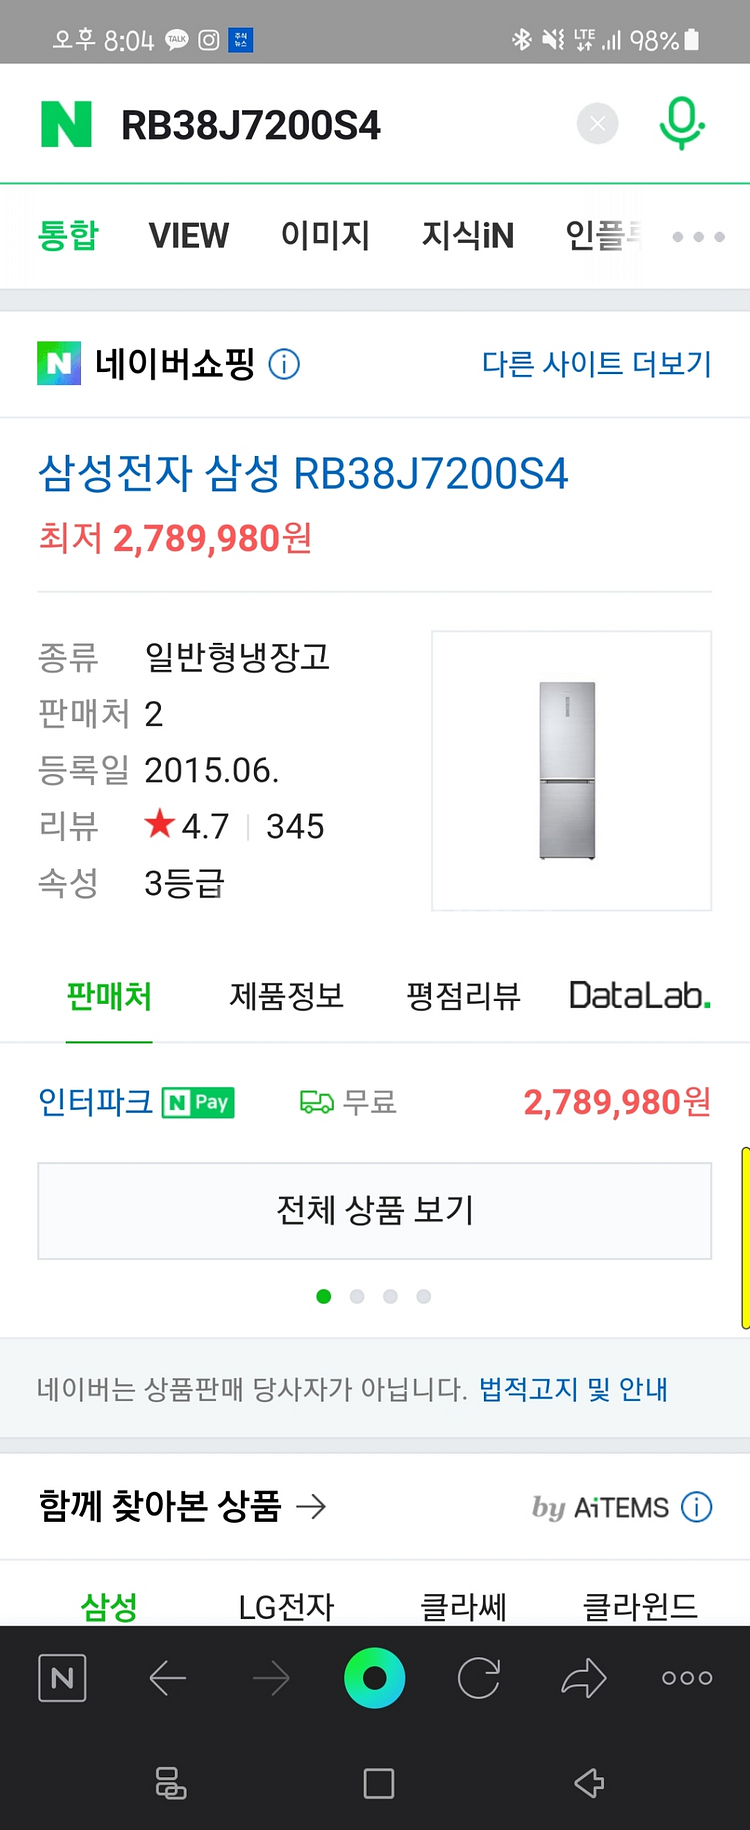Tap the Naver home N button
This screenshot has height=1830, width=750.
click(62, 1677)
